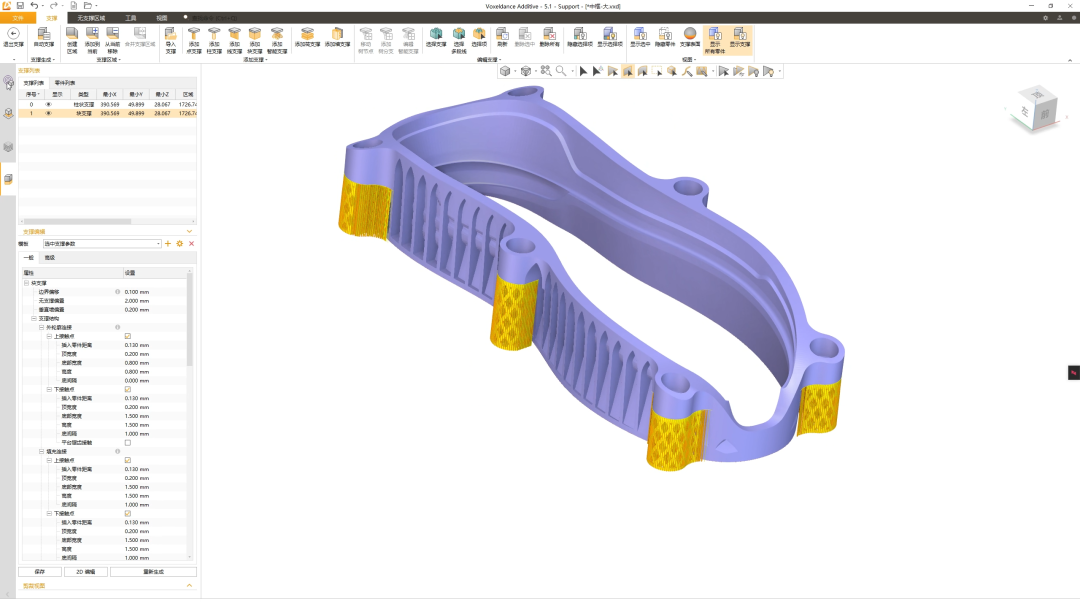Viewport: 1080px width, 607px height.
Task: Click the 删除所有 (delete all) icon
Action: coord(549,38)
